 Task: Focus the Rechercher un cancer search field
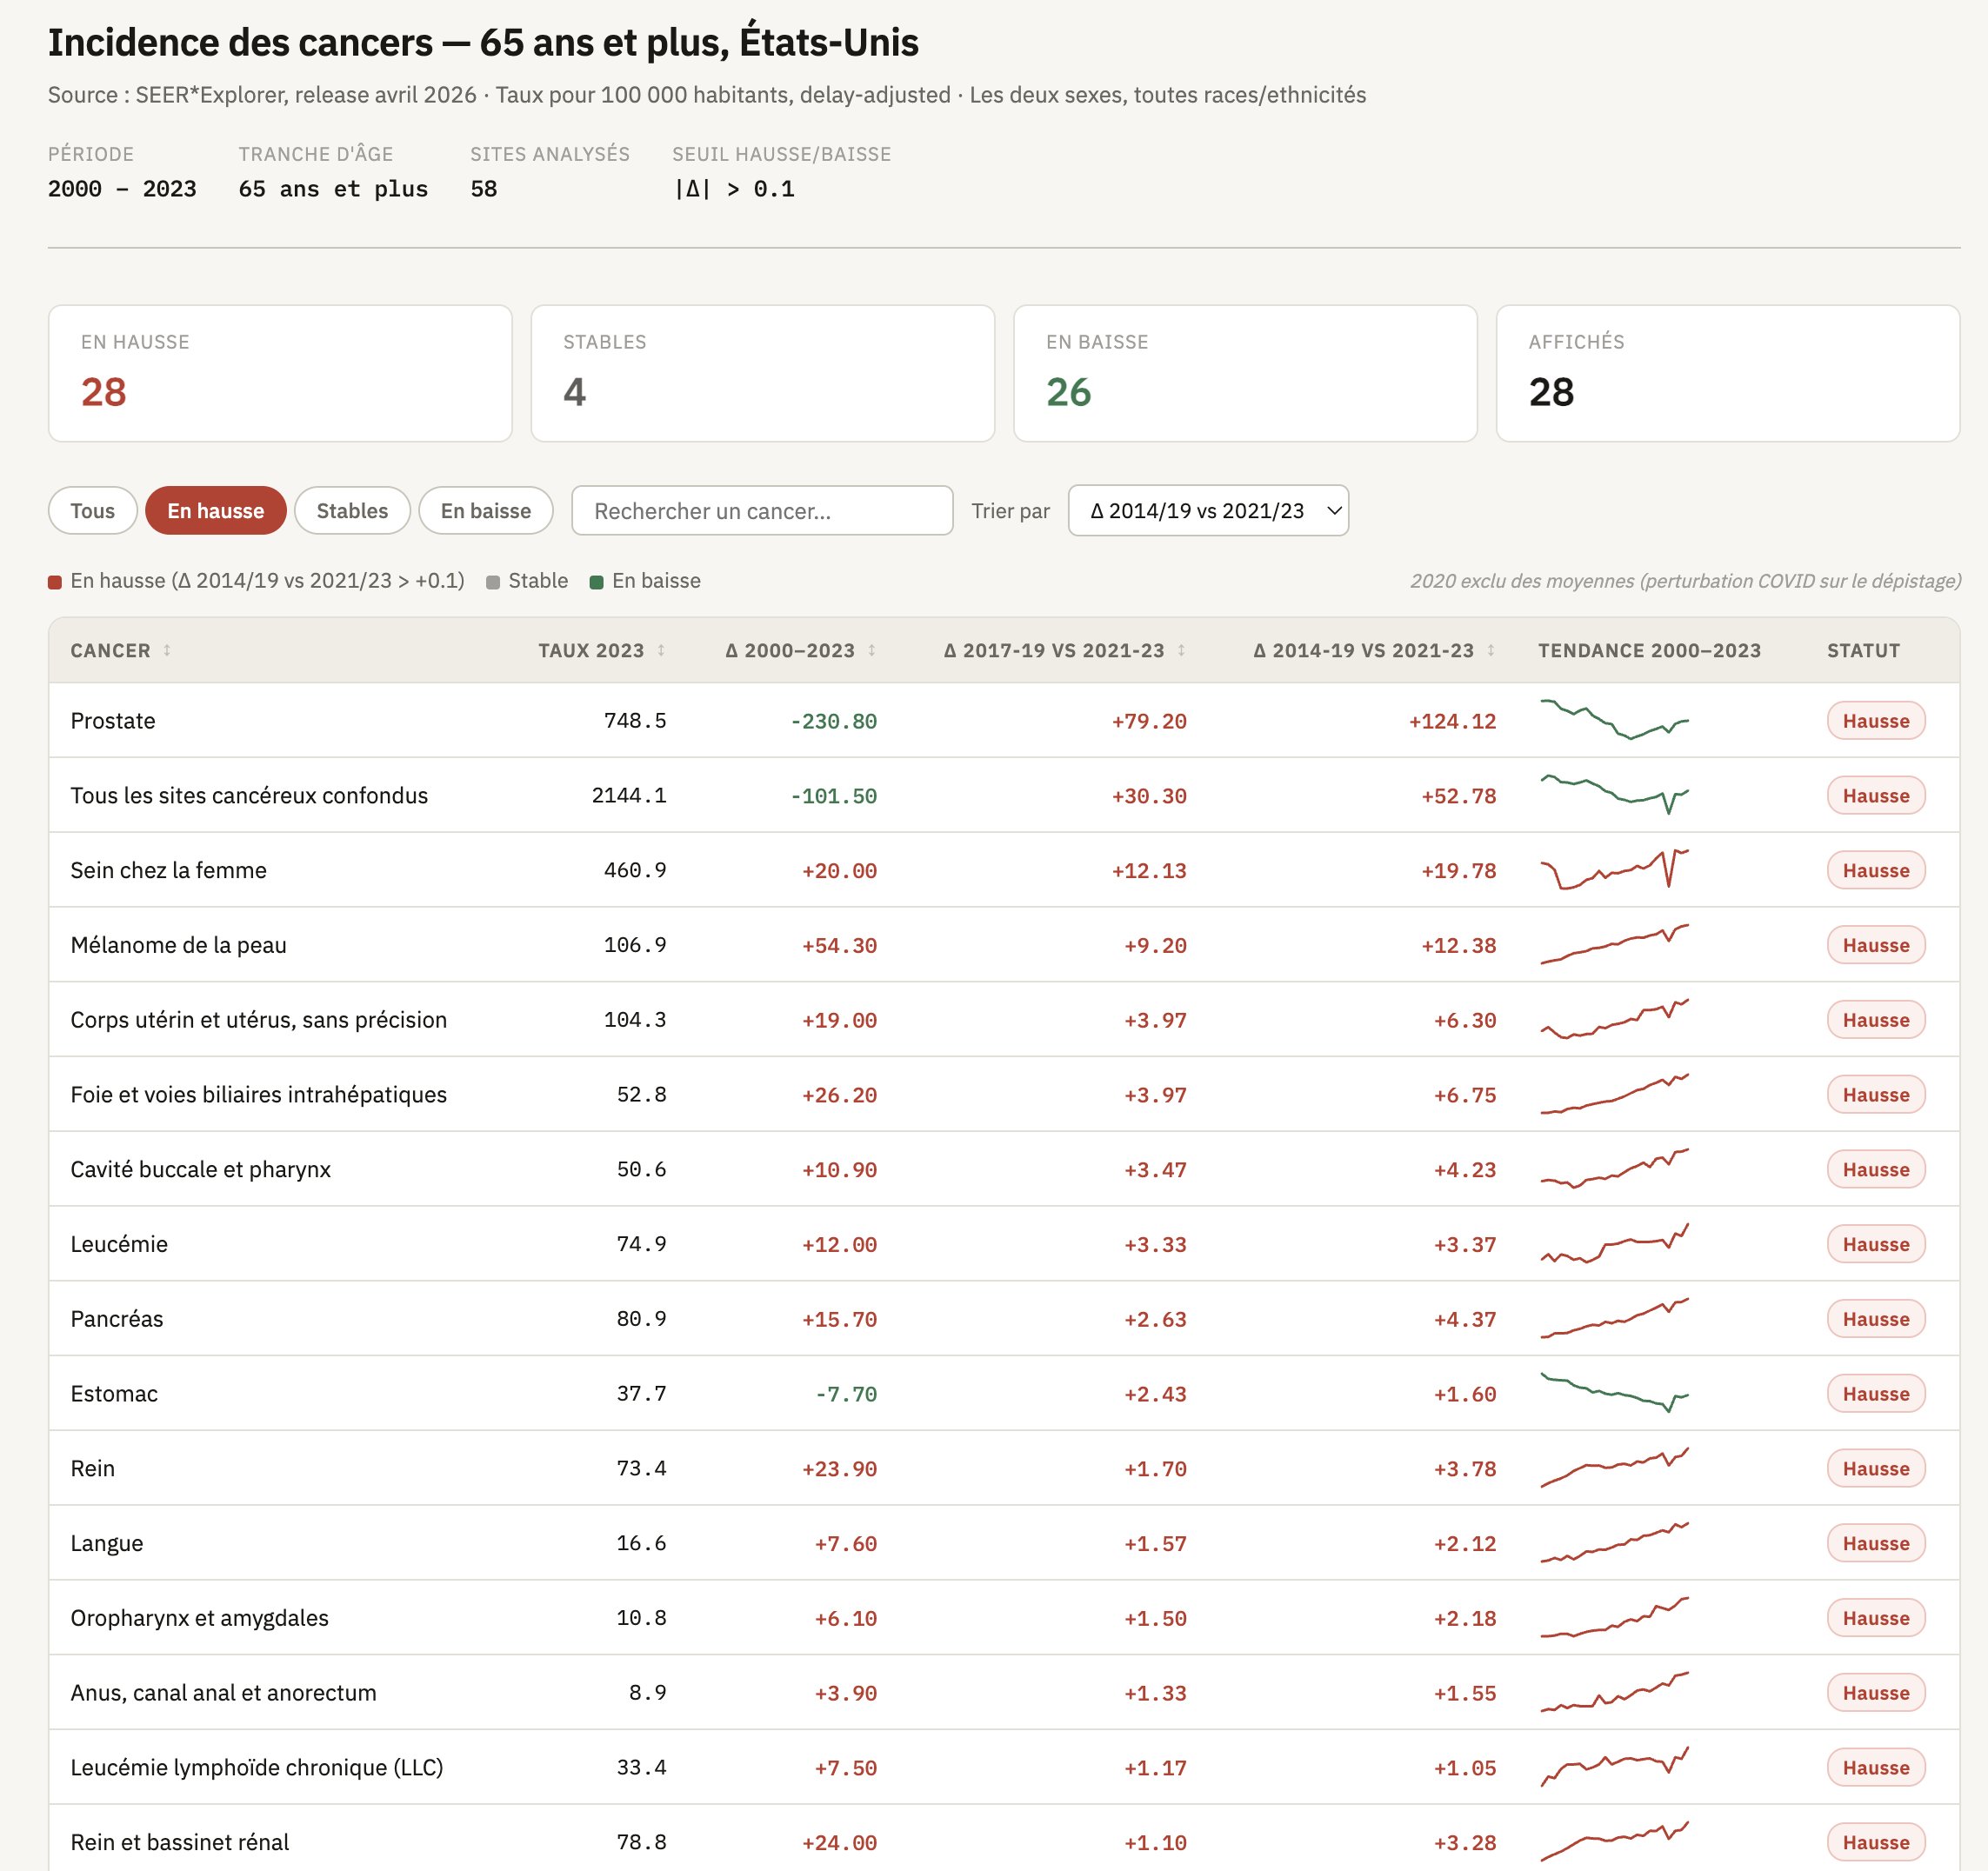761,511
